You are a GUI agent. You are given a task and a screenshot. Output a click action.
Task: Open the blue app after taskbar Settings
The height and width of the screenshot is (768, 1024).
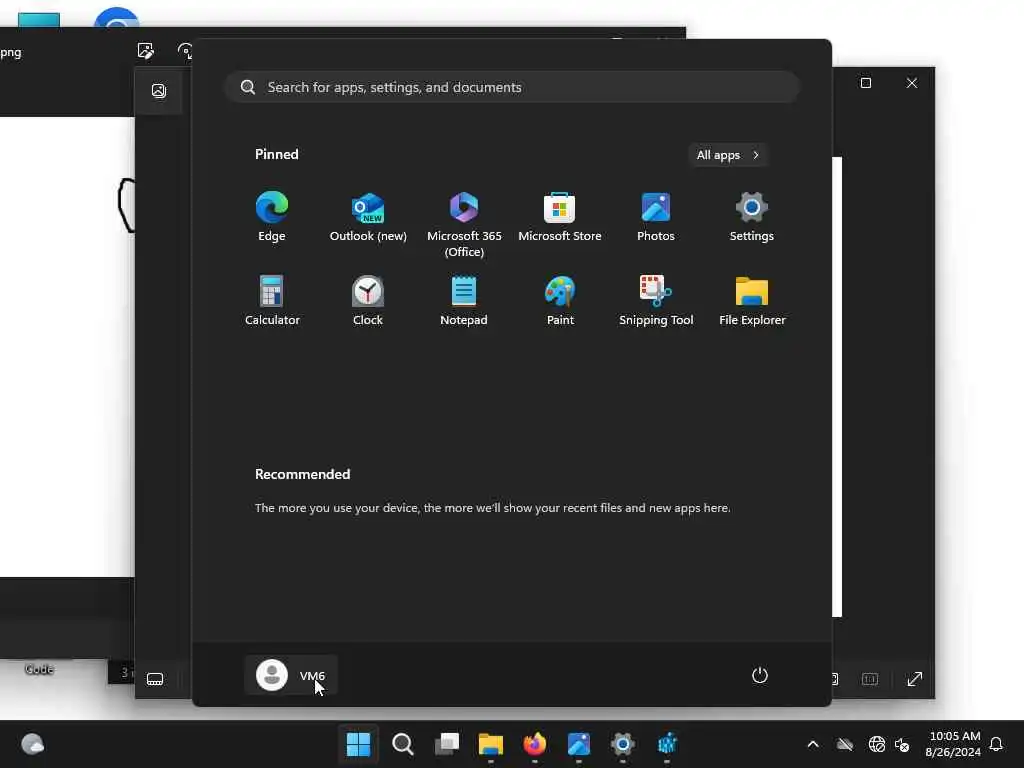(667, 744)
